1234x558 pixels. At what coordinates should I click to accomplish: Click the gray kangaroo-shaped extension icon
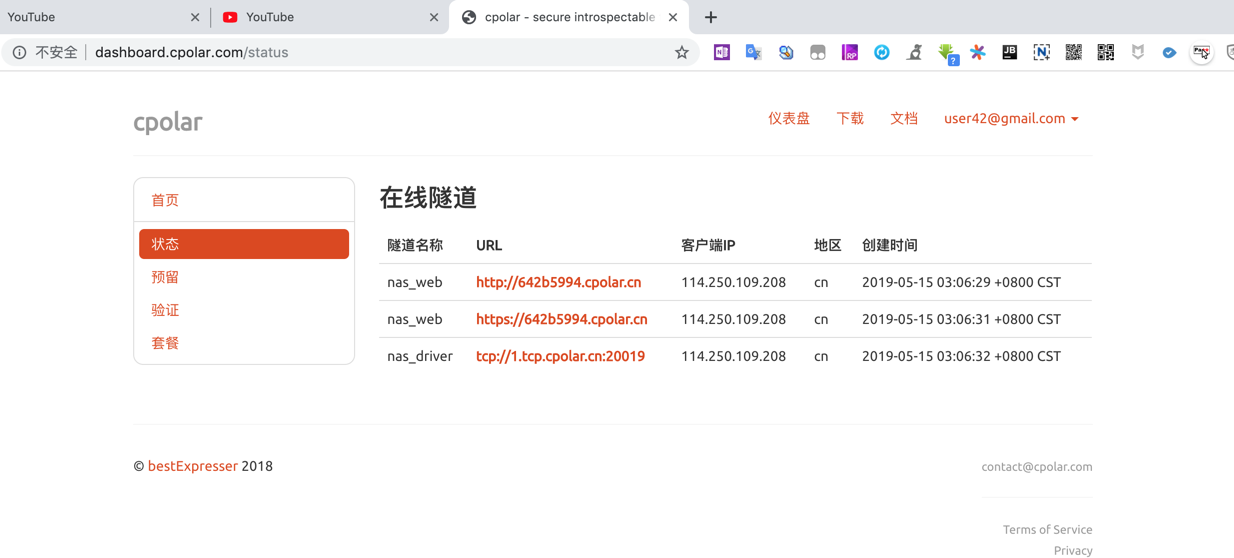914,52
